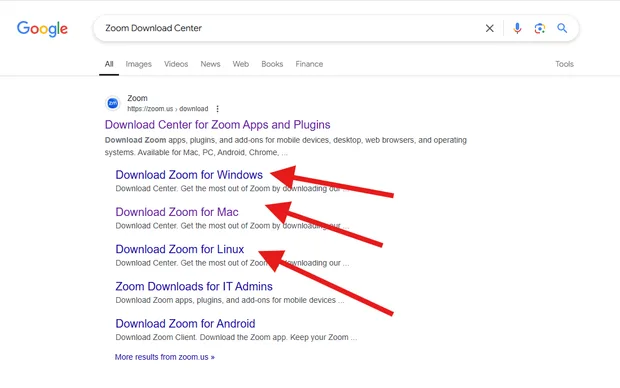Click the https://zoom.us › download URL text
The width and height of the screenshot is (620, 388).
(168, 109)
